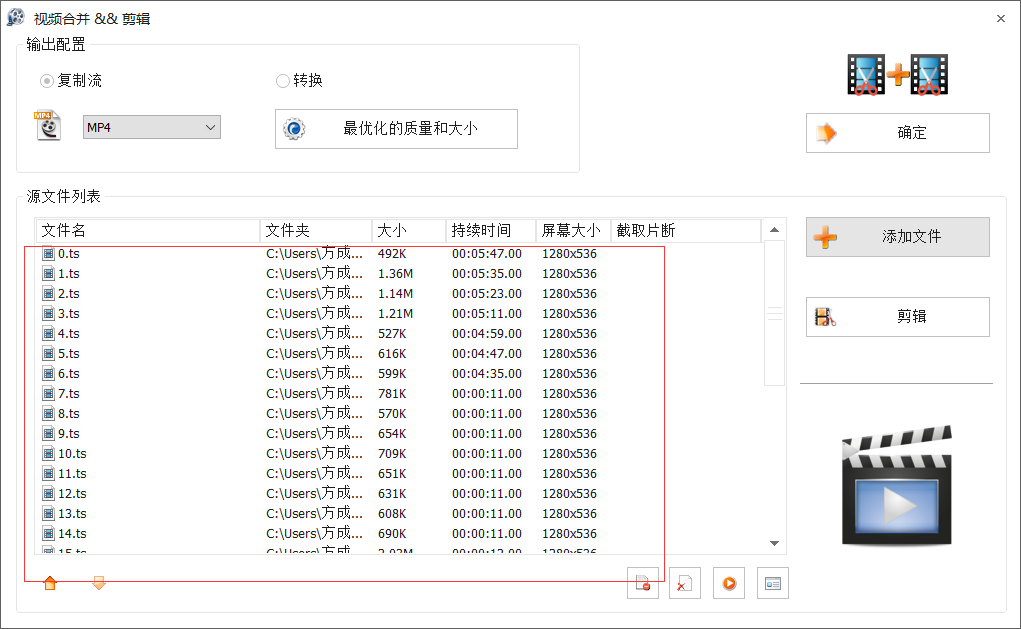Click the clear list red X icon

click(685, 583)
